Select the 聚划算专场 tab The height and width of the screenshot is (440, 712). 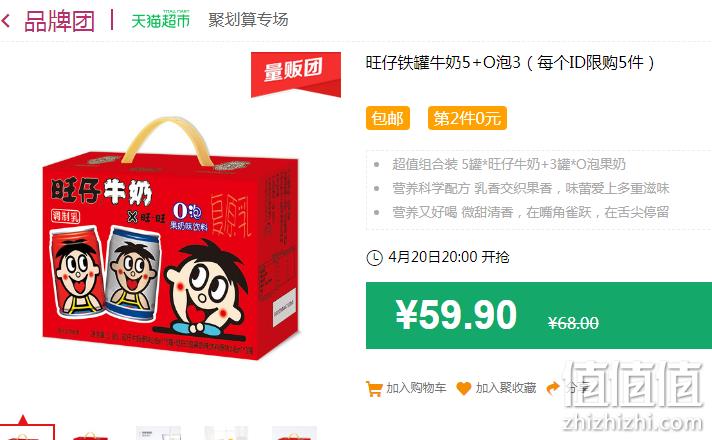pyautogui.click(x=248, y=20)
